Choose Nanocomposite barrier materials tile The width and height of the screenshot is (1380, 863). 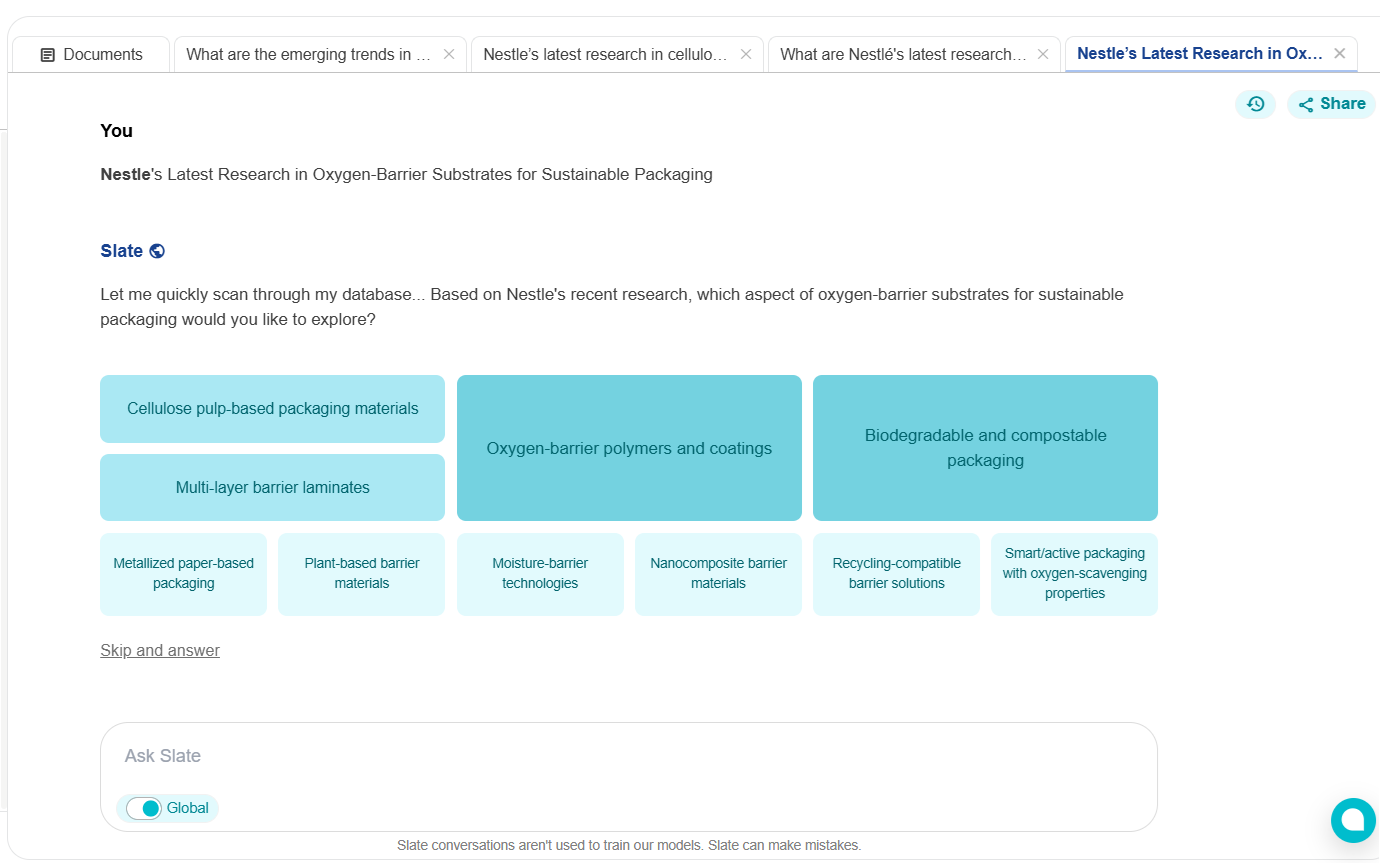point(718,574)
